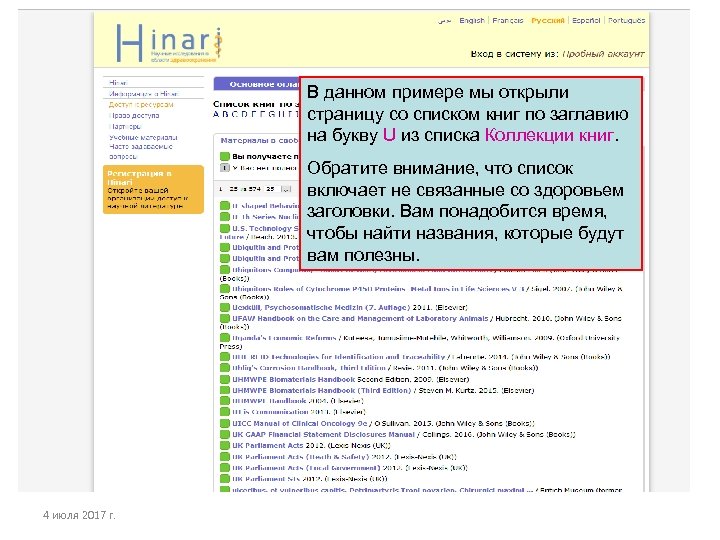Click green icon beside UHMWPE Biomaterials Second Edition
Image resolution: width=720 pixels, height=540 pixels.
coord(225,379)
